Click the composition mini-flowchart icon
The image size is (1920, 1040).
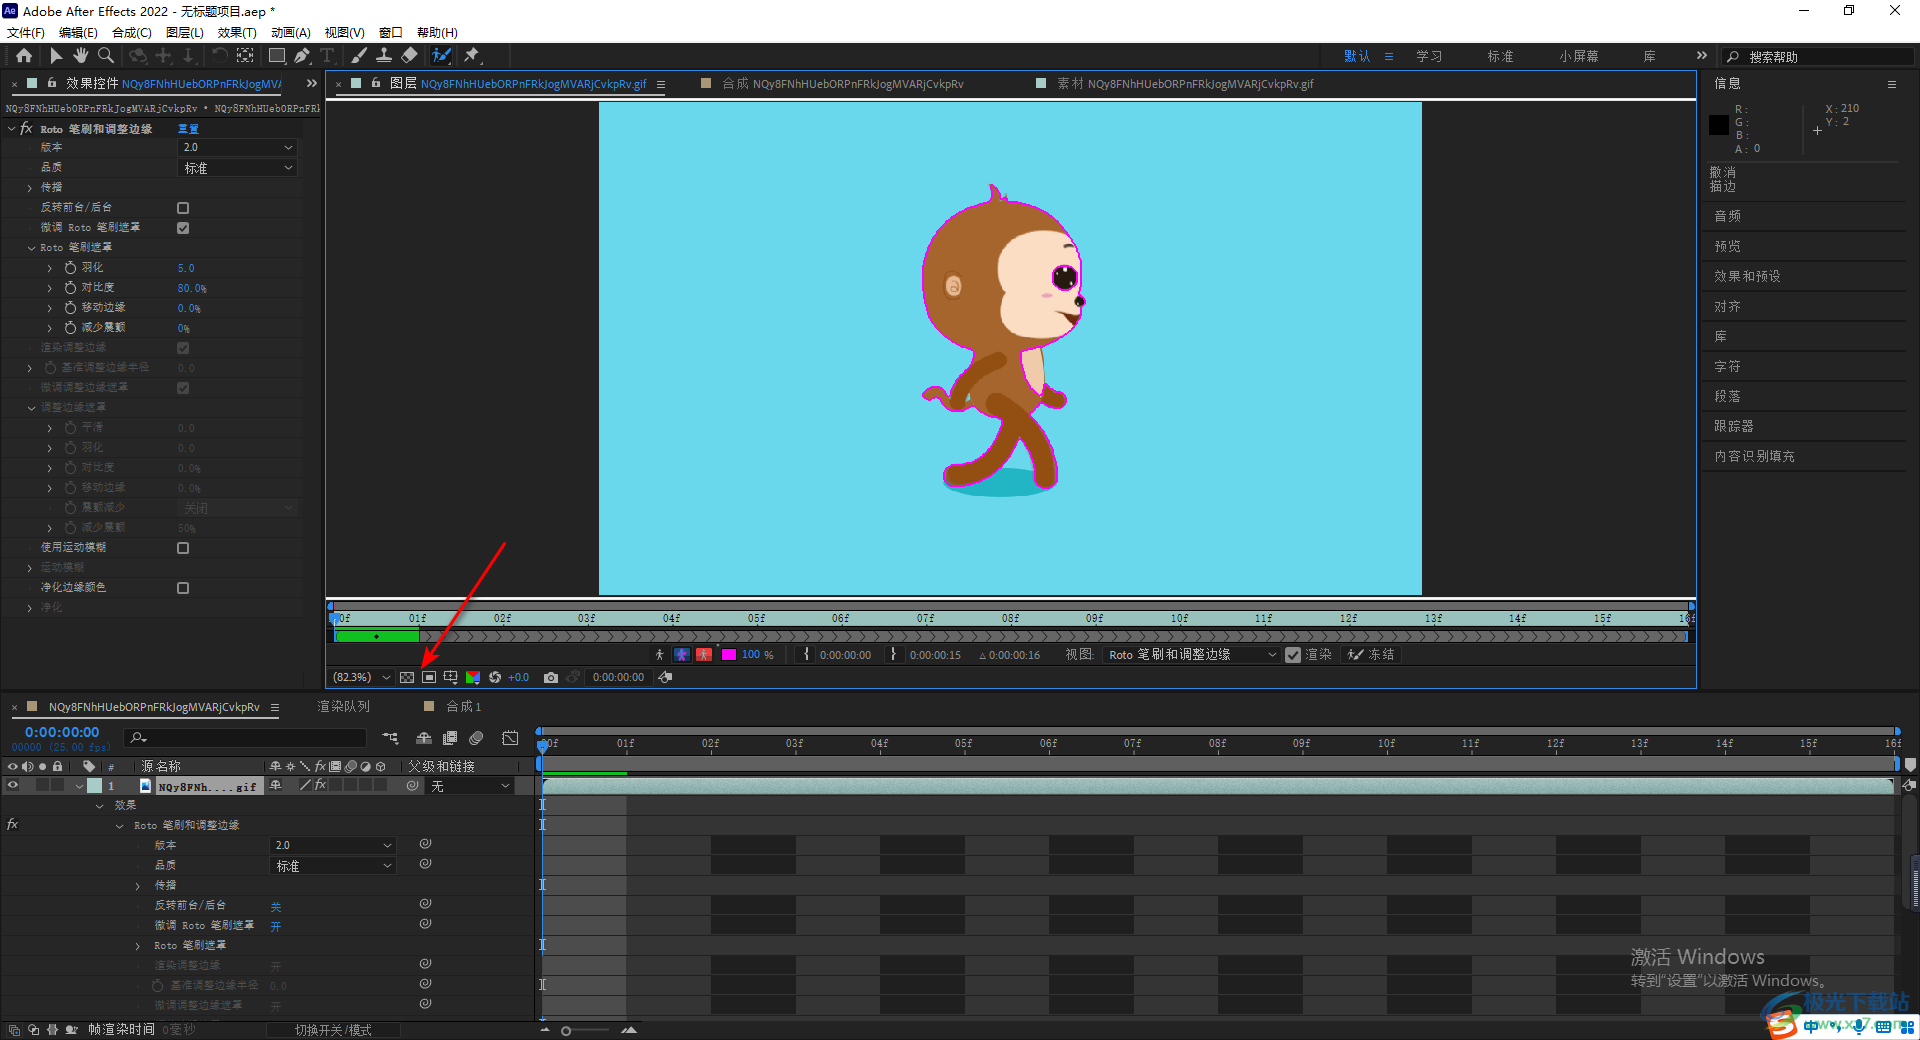pos(391,738)
